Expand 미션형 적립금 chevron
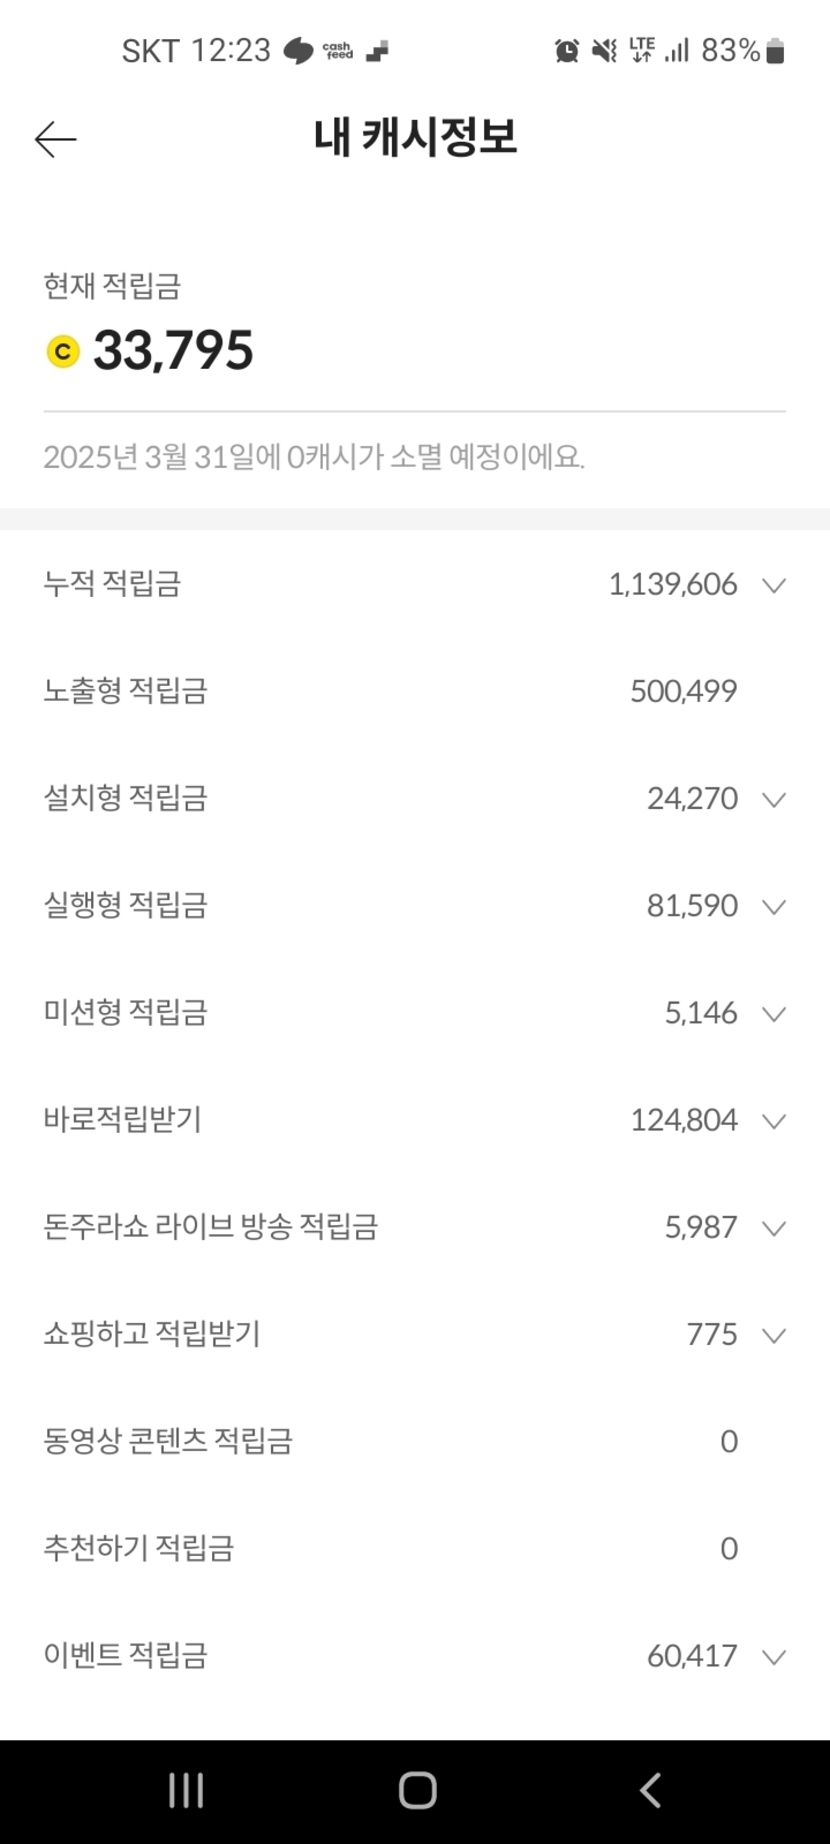Viewport: 830px width, 1844px height. pyautogui.click(x=774, y=1013)
